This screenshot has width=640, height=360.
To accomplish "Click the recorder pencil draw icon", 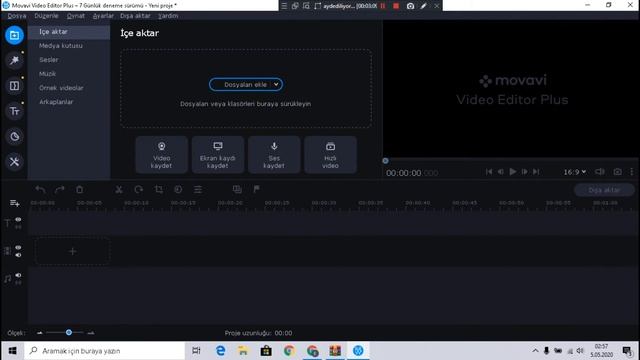I will click(x=424, y=6).
